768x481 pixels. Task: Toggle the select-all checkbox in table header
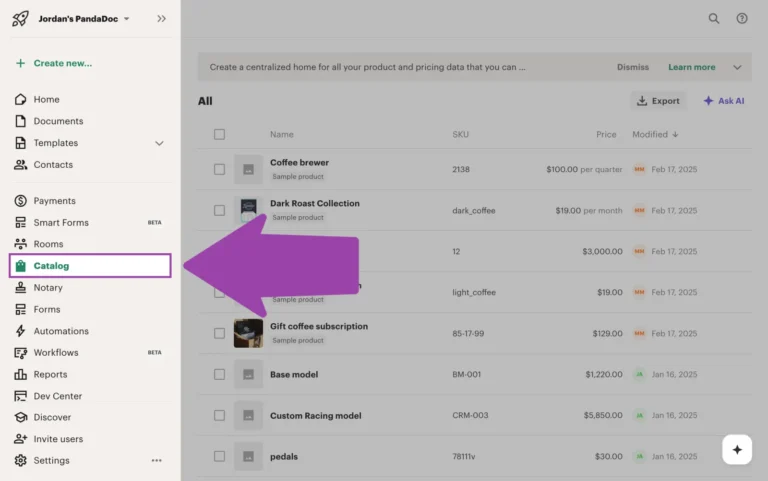pyautogui.click(x=219, y=134)
